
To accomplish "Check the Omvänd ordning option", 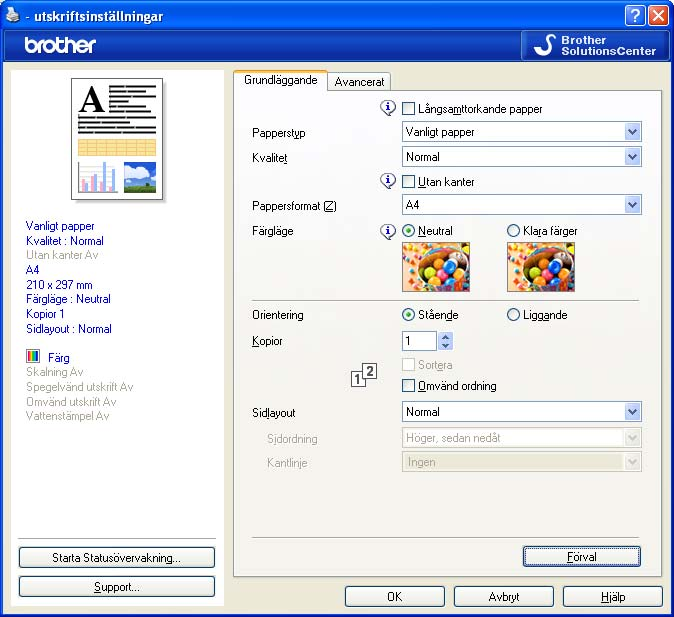I will click(x=408, y=385).
